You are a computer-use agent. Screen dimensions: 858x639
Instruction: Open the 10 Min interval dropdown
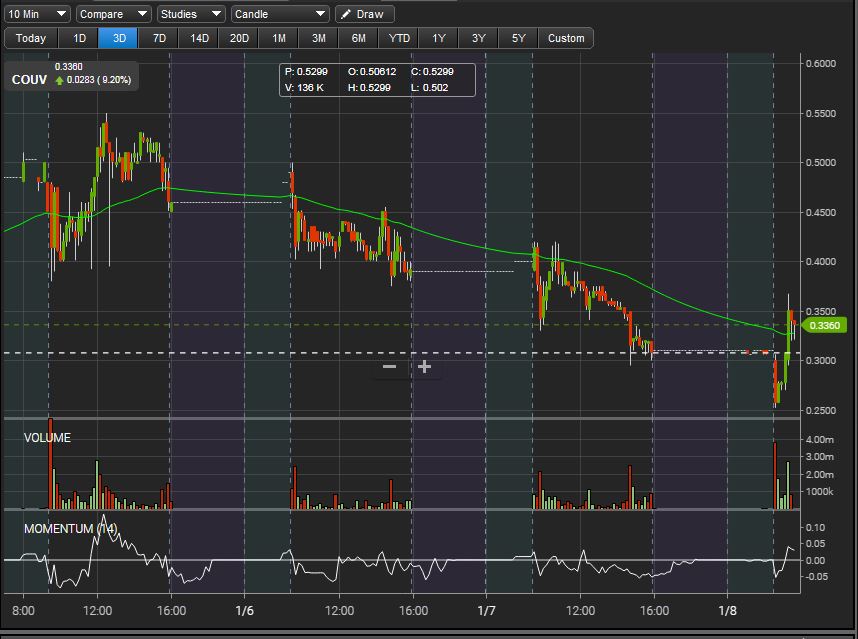click(x=37, y=14)
